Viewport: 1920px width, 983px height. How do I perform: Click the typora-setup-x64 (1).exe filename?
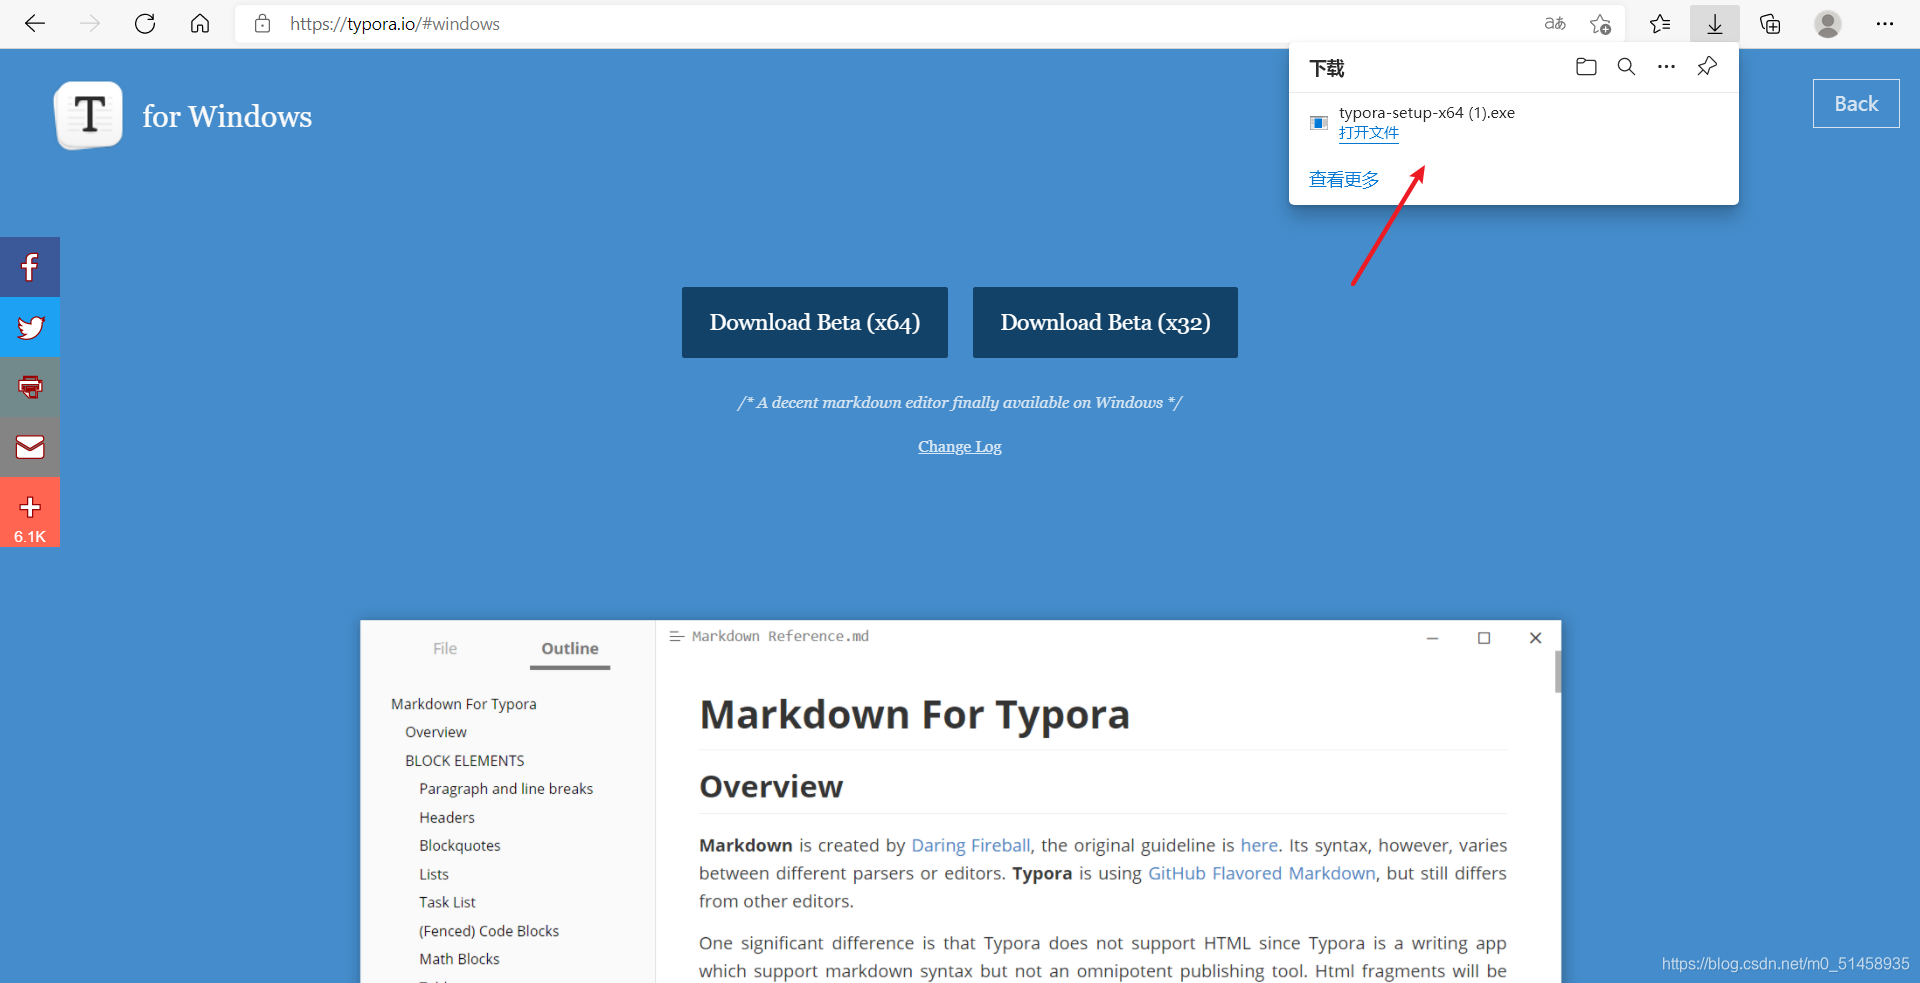[x=1427, y=112]
